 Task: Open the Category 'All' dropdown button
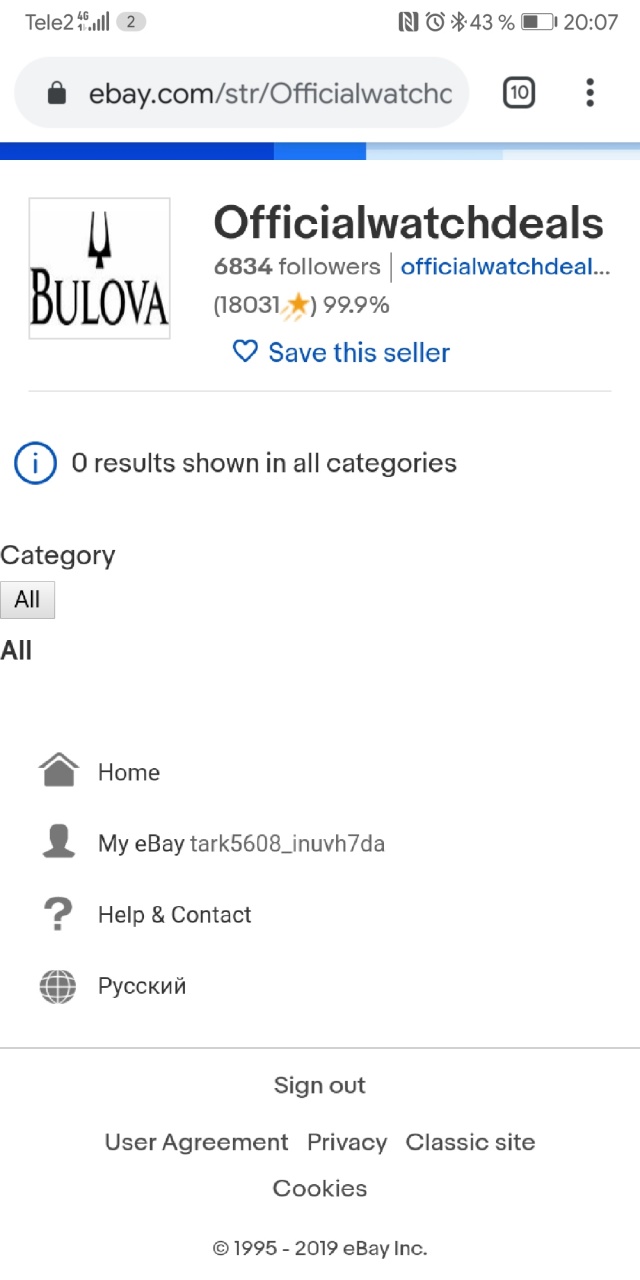(27, 600)
